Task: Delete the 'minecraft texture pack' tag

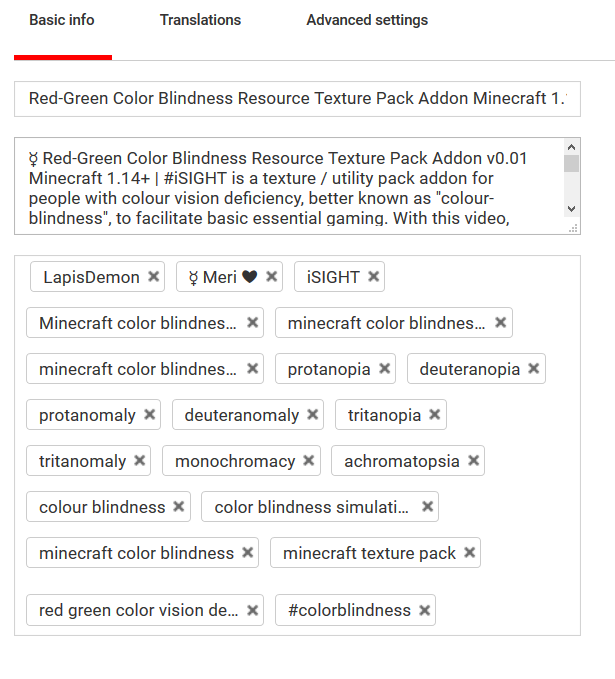Action: [469, 553]
